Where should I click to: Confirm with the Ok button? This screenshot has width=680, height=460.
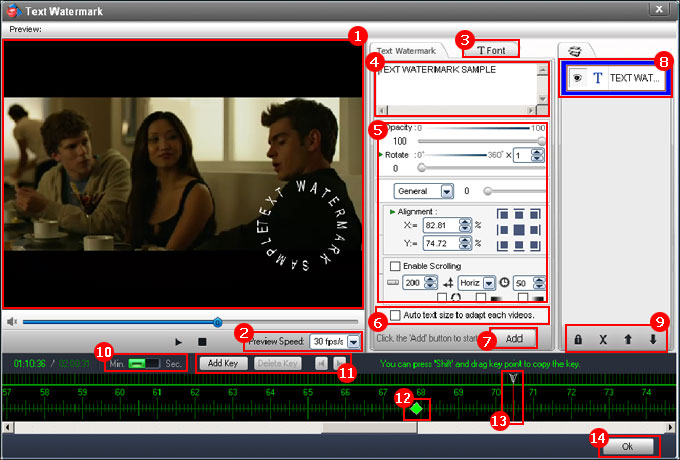tap(628, 446)
